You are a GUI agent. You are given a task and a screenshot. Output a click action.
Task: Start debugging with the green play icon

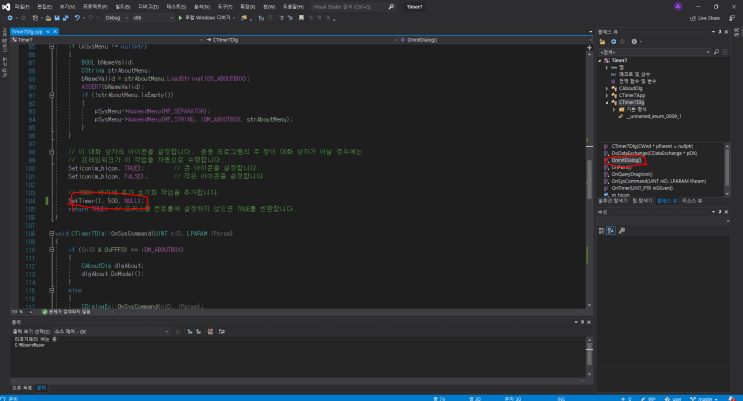click(x=180, y=18)
